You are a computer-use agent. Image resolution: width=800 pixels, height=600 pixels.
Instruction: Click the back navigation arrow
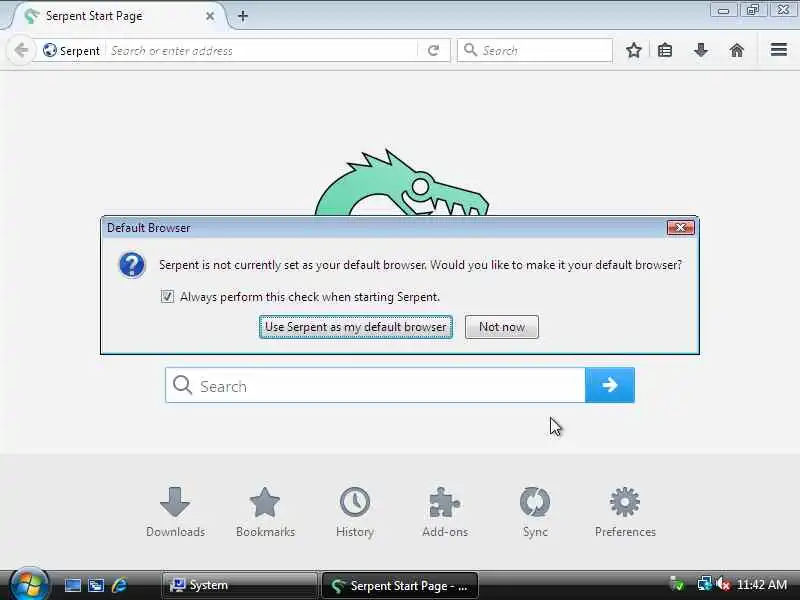[21, 50]
